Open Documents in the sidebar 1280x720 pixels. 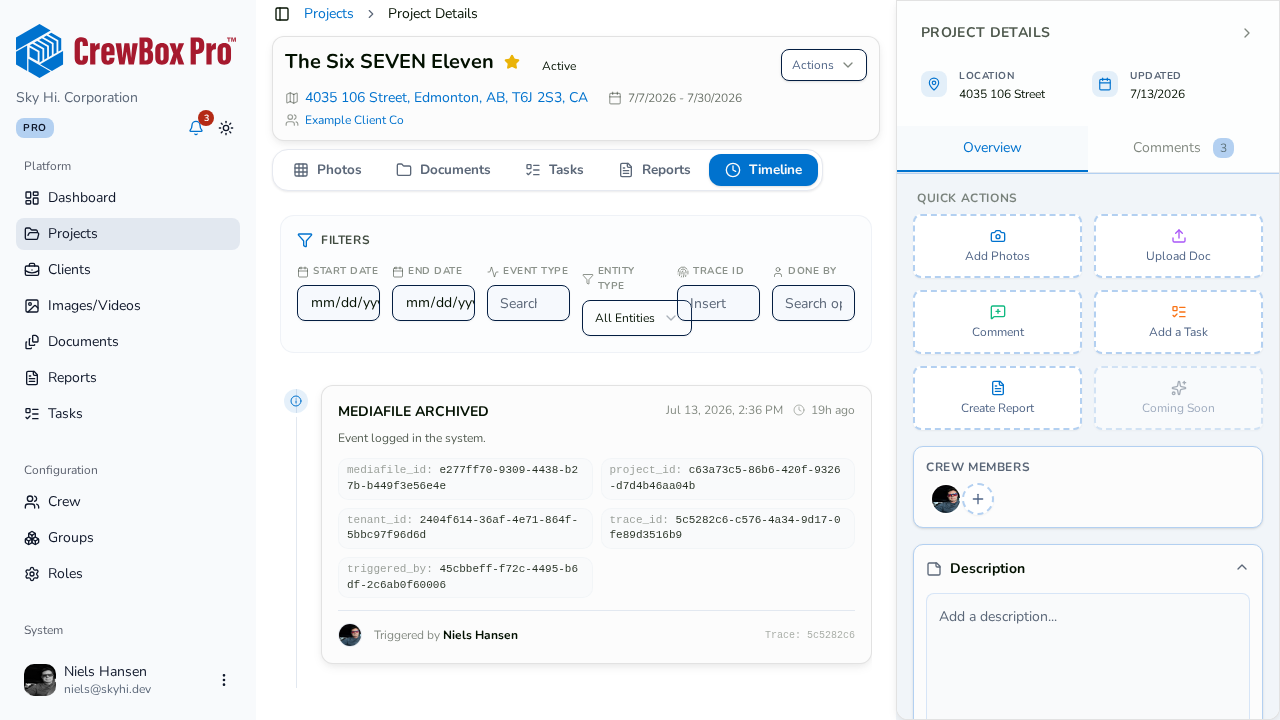tap(128, 342)
